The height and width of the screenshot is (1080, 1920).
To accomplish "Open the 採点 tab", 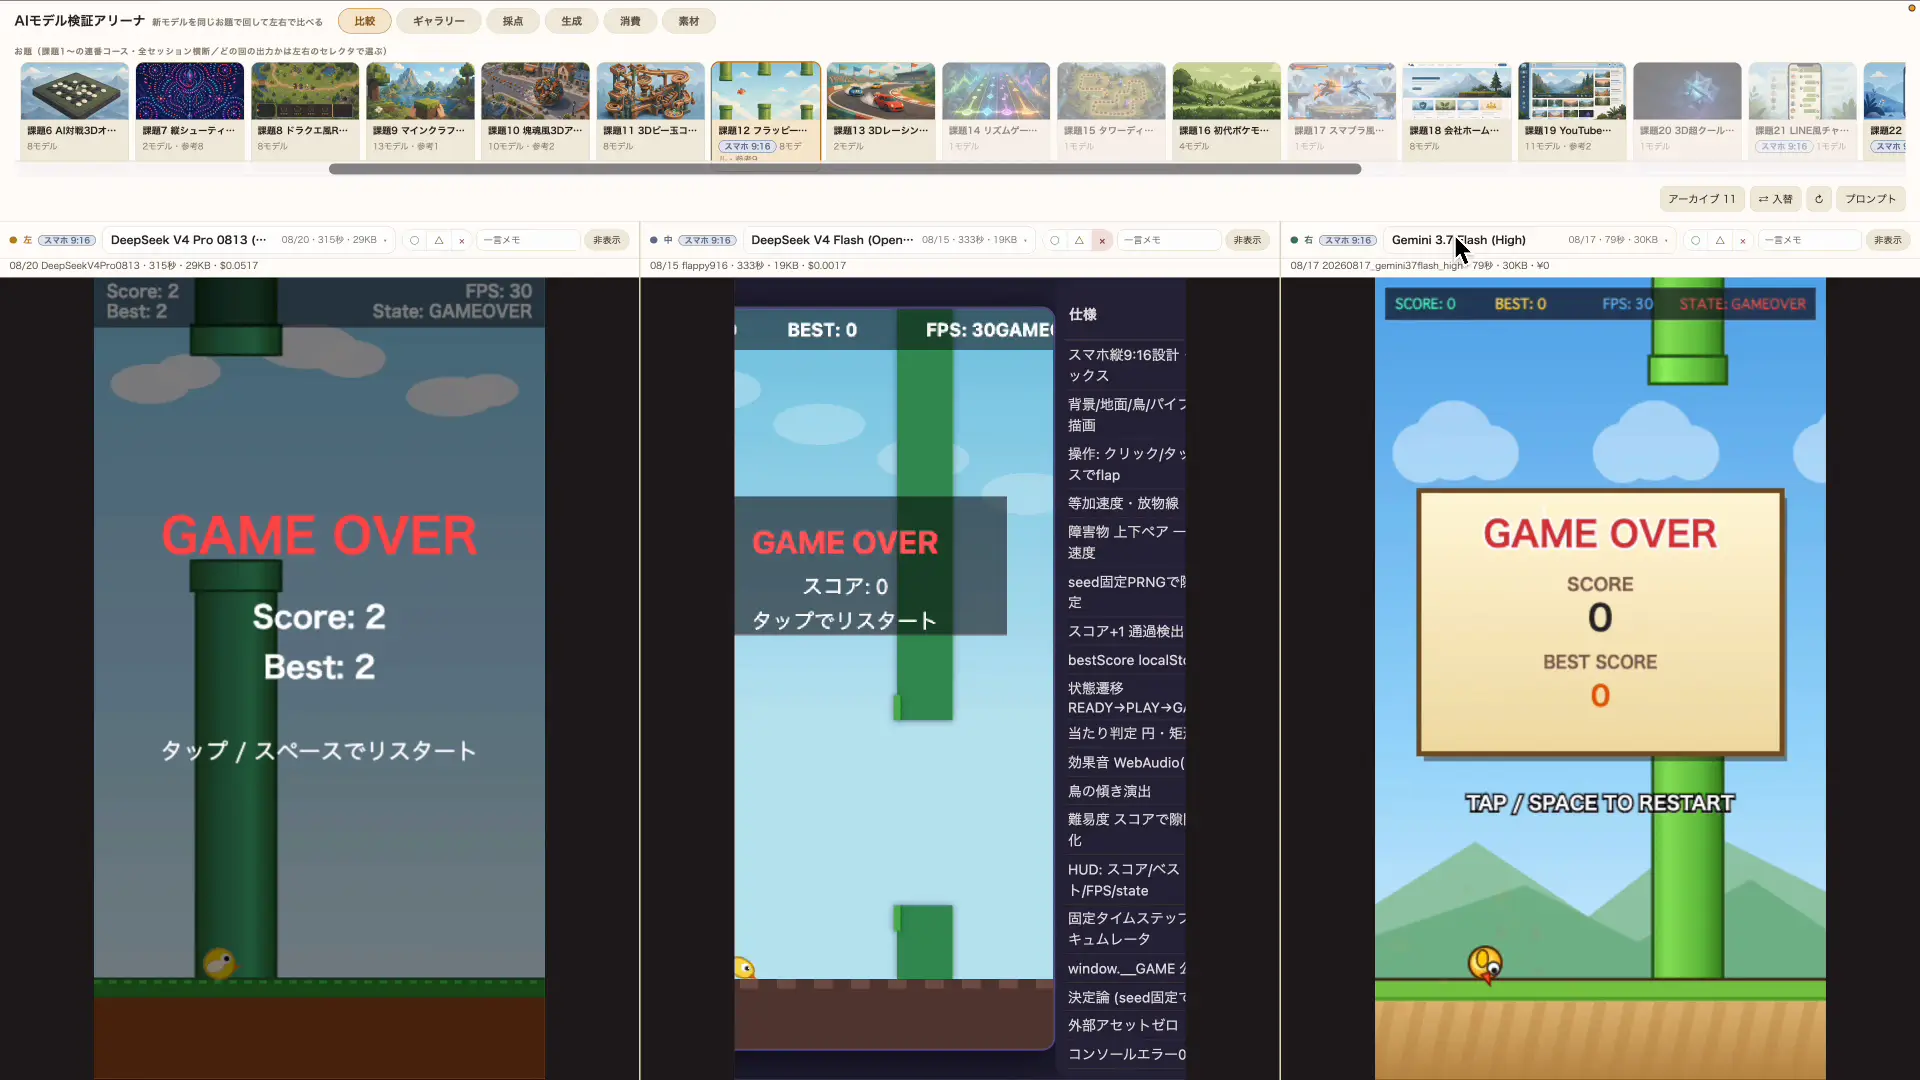I will pos(513,21).
